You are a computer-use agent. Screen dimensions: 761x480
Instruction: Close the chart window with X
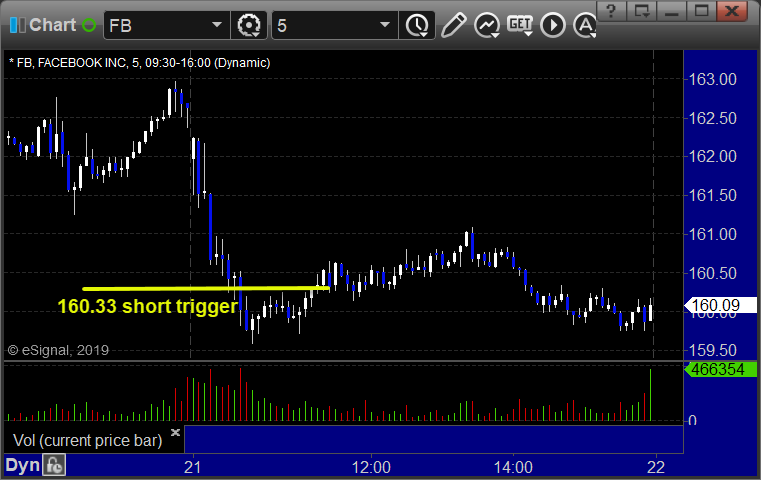tap(732, 11)
